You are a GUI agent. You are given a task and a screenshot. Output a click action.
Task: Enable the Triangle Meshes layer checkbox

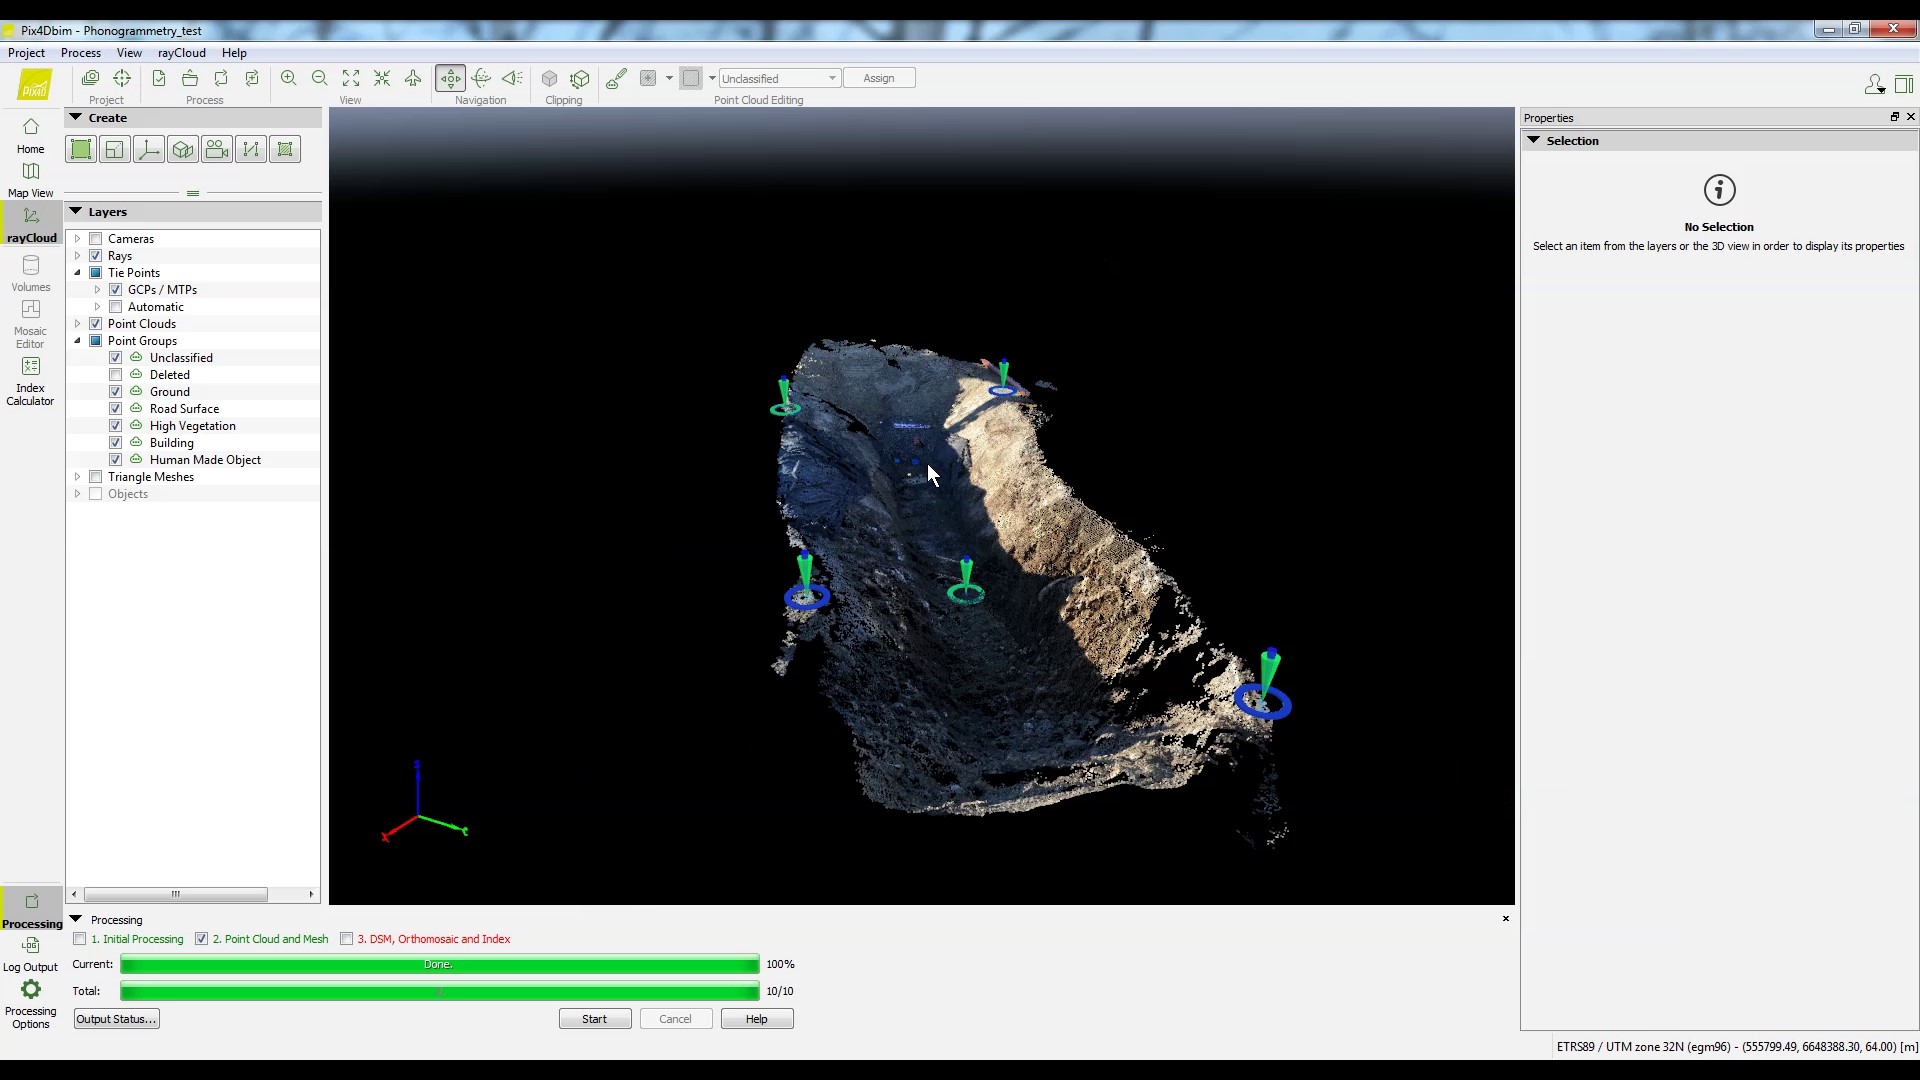click(x=96, y=477)
